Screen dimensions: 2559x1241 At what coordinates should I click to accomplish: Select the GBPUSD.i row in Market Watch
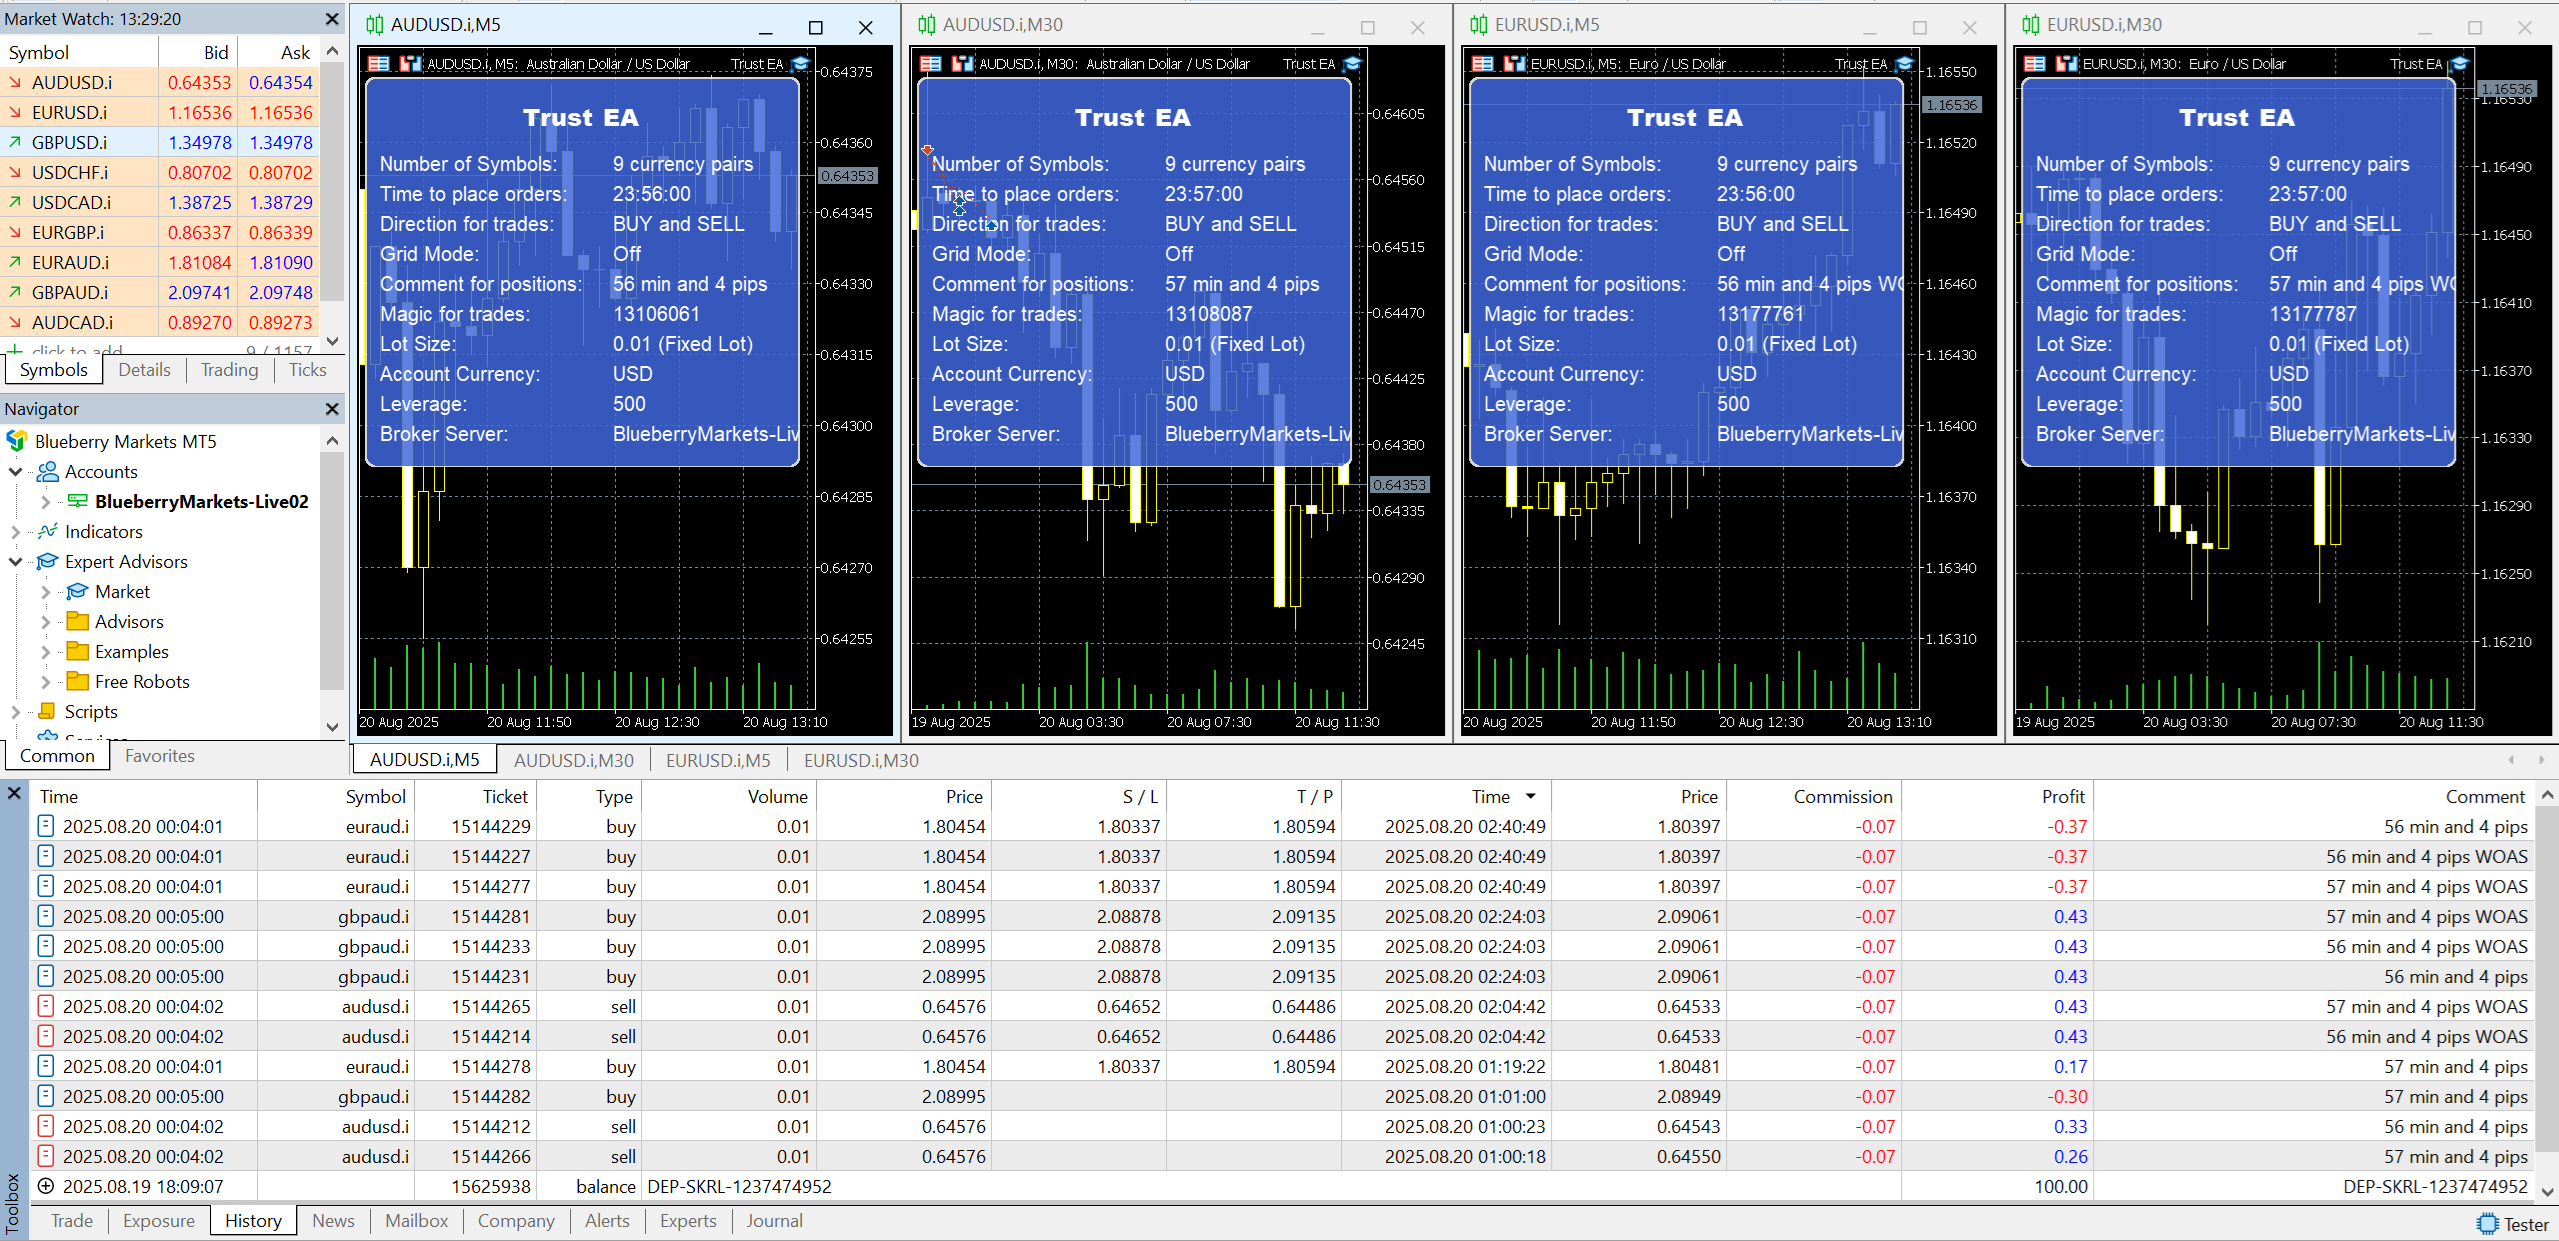coord(69,142)
